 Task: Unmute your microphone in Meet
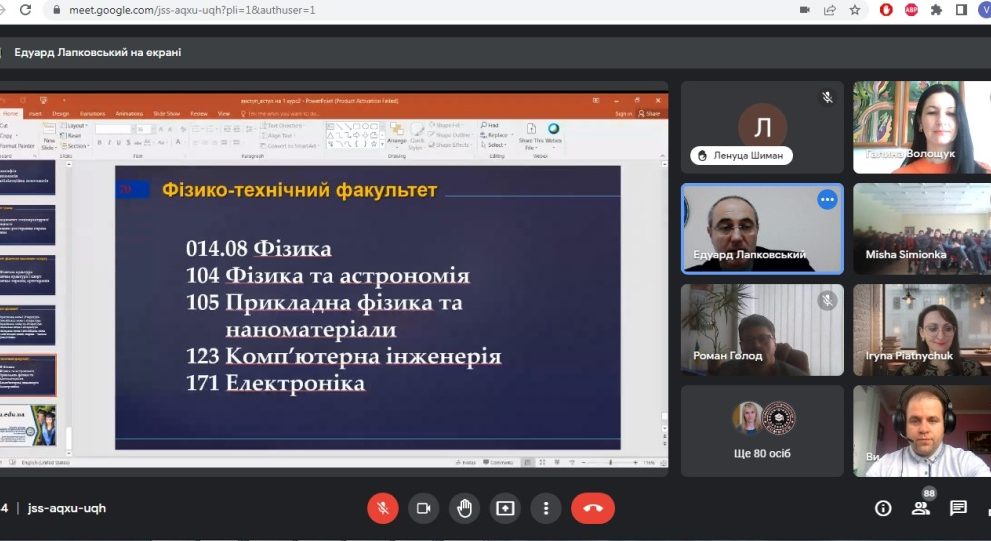point(382,508)
